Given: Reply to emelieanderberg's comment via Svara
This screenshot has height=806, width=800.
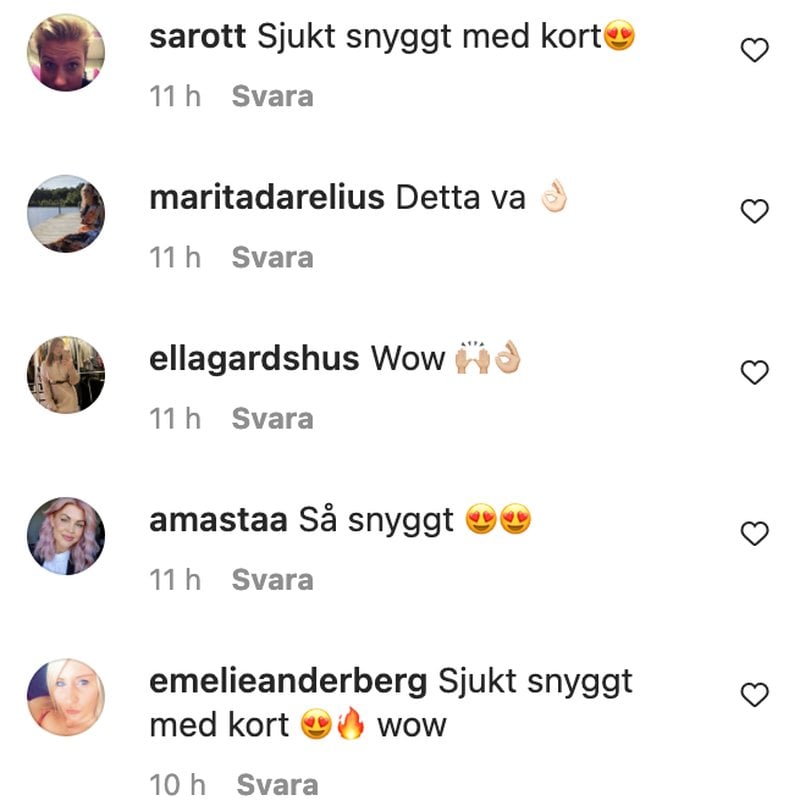Looking at the screenshot, I should coord(277,785).
